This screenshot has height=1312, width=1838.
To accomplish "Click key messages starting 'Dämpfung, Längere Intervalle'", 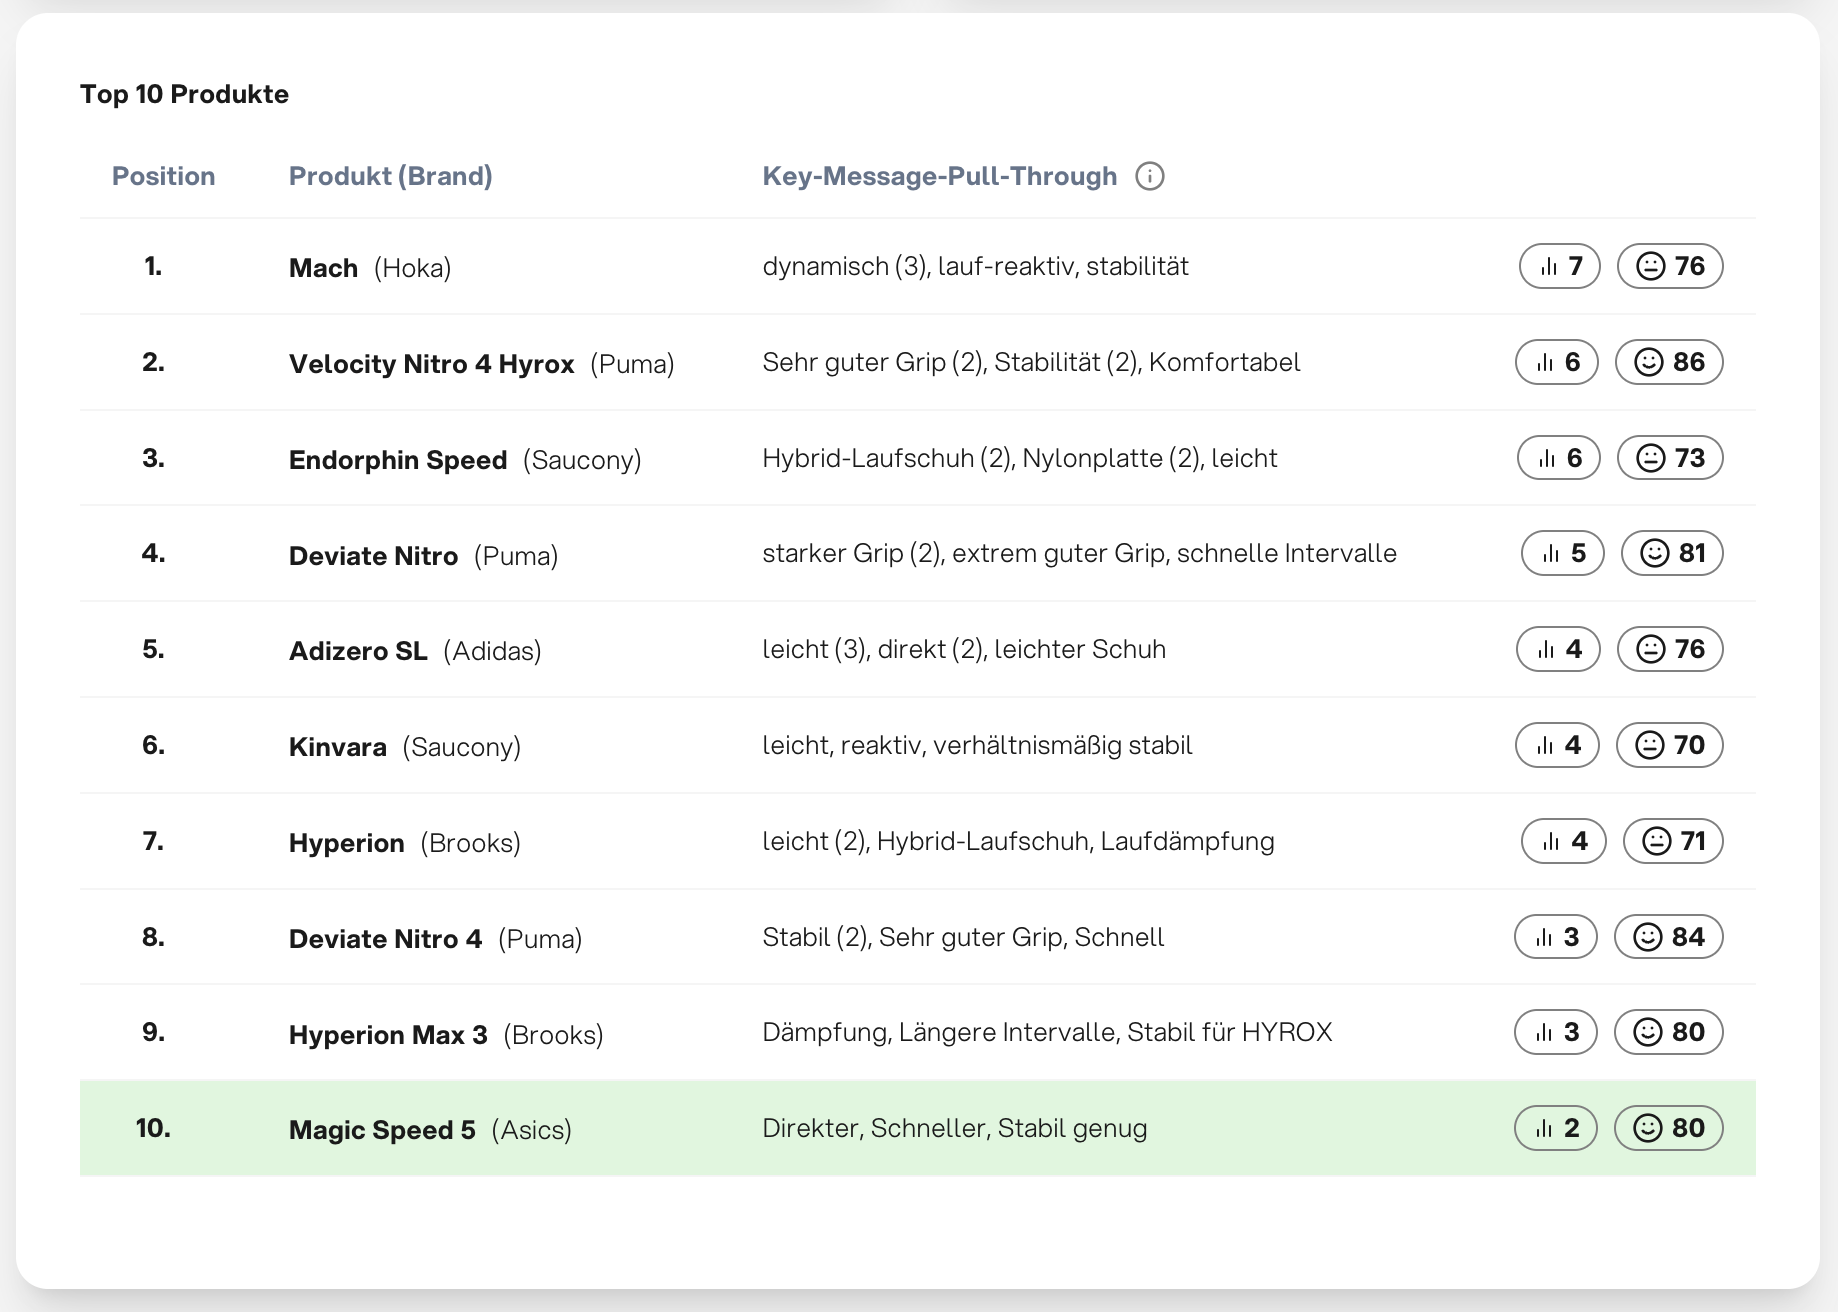I will (x=1047, y=1032).
